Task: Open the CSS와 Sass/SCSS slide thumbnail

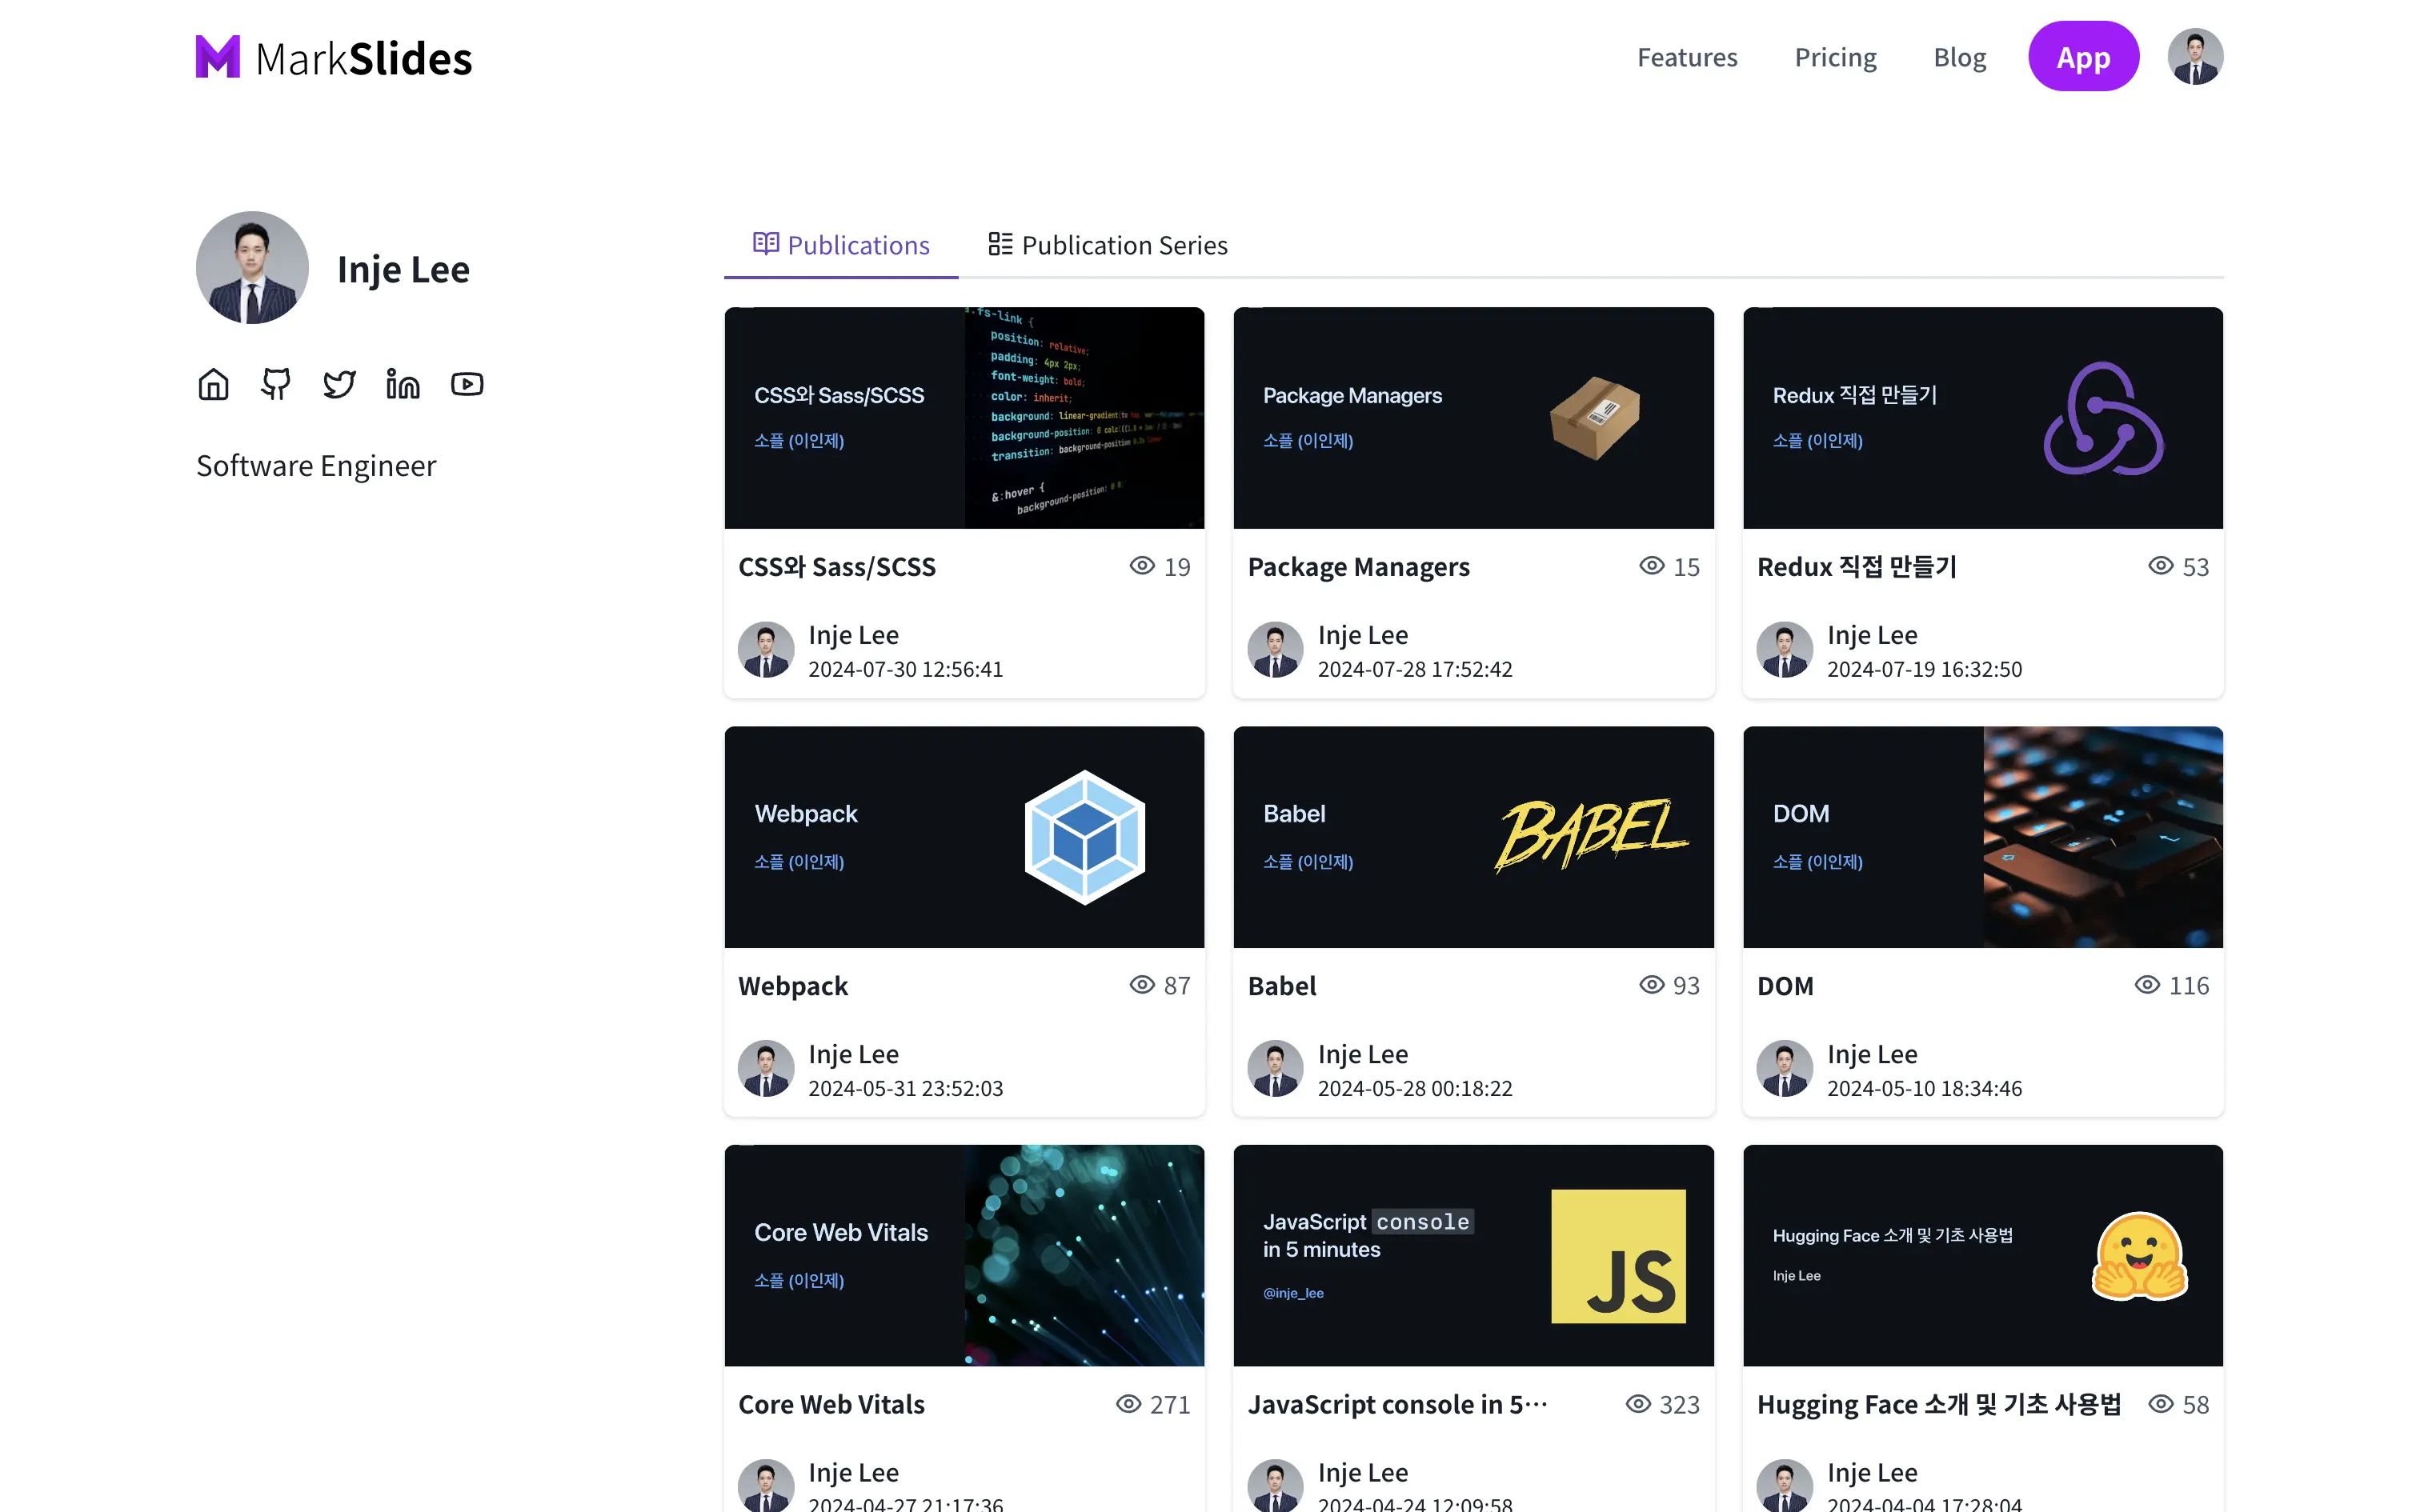Action: 964,418
